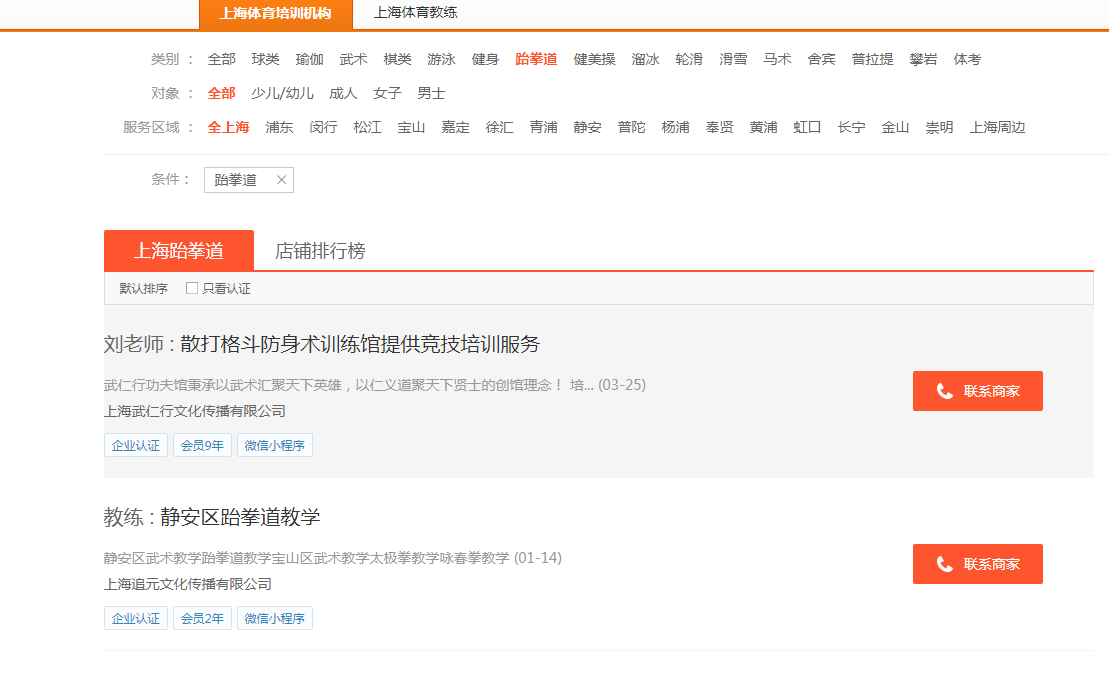
Task: Filter service area by 宝山
Action: tap(411, 127)
